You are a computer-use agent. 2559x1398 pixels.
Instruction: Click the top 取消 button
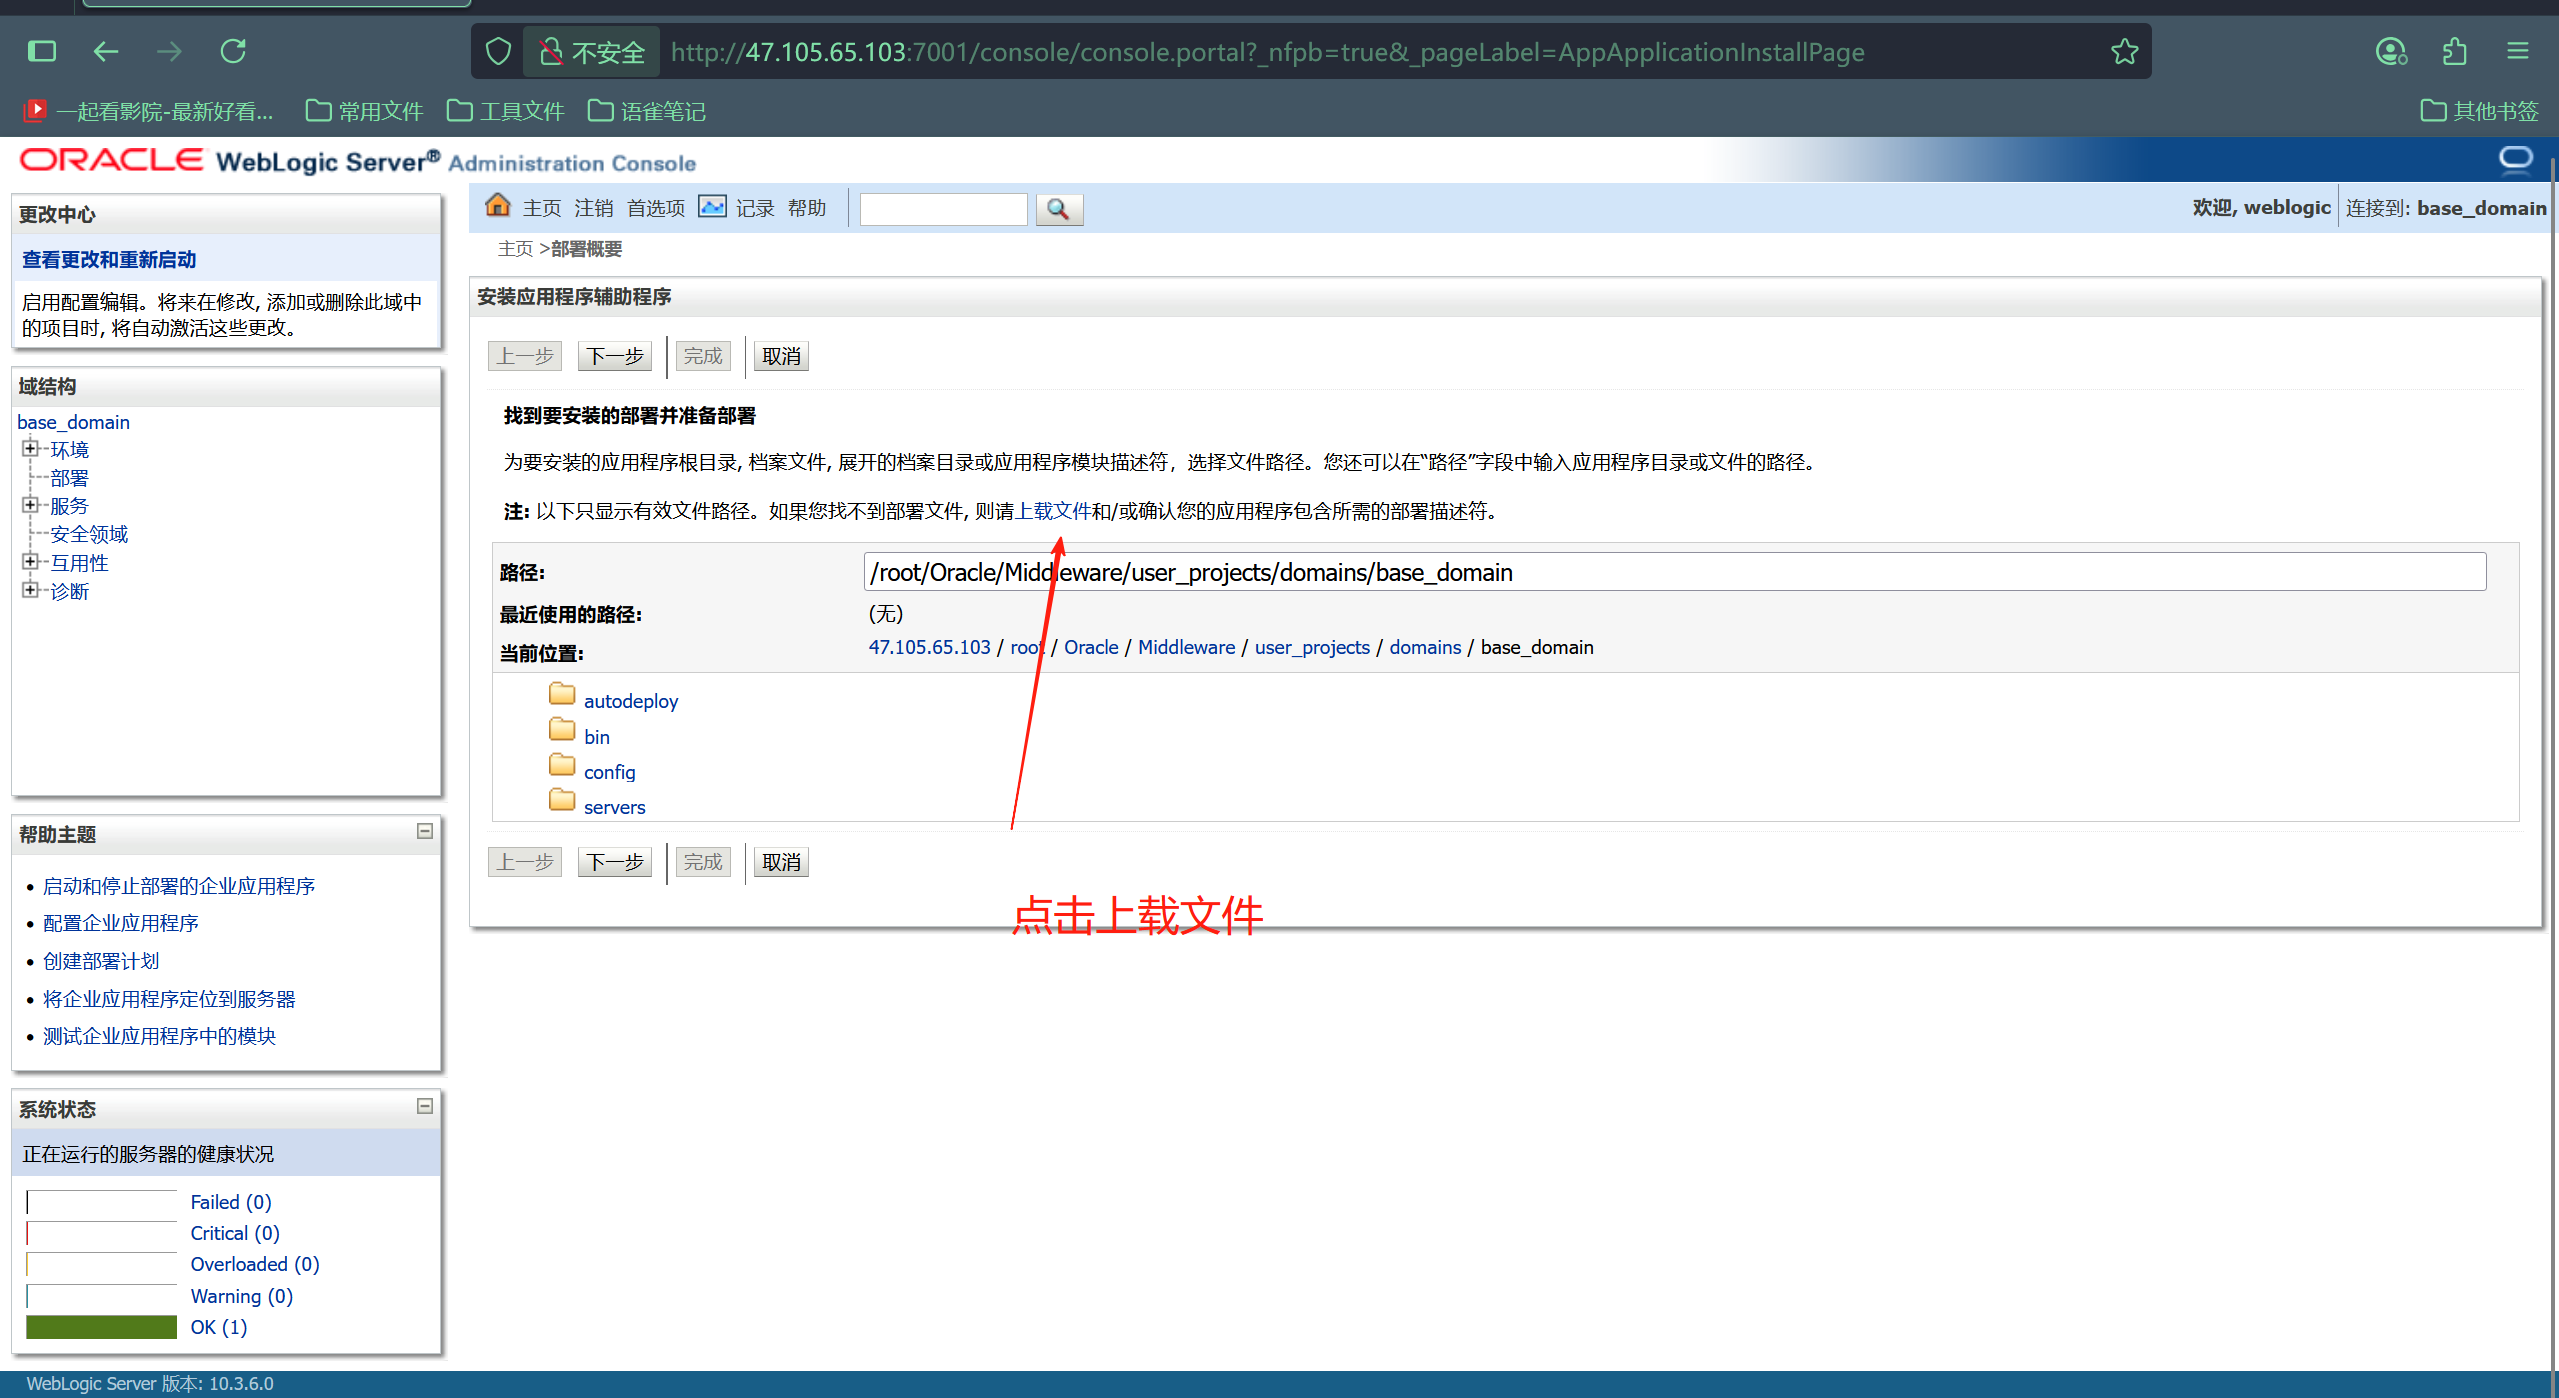click(781, 356)
